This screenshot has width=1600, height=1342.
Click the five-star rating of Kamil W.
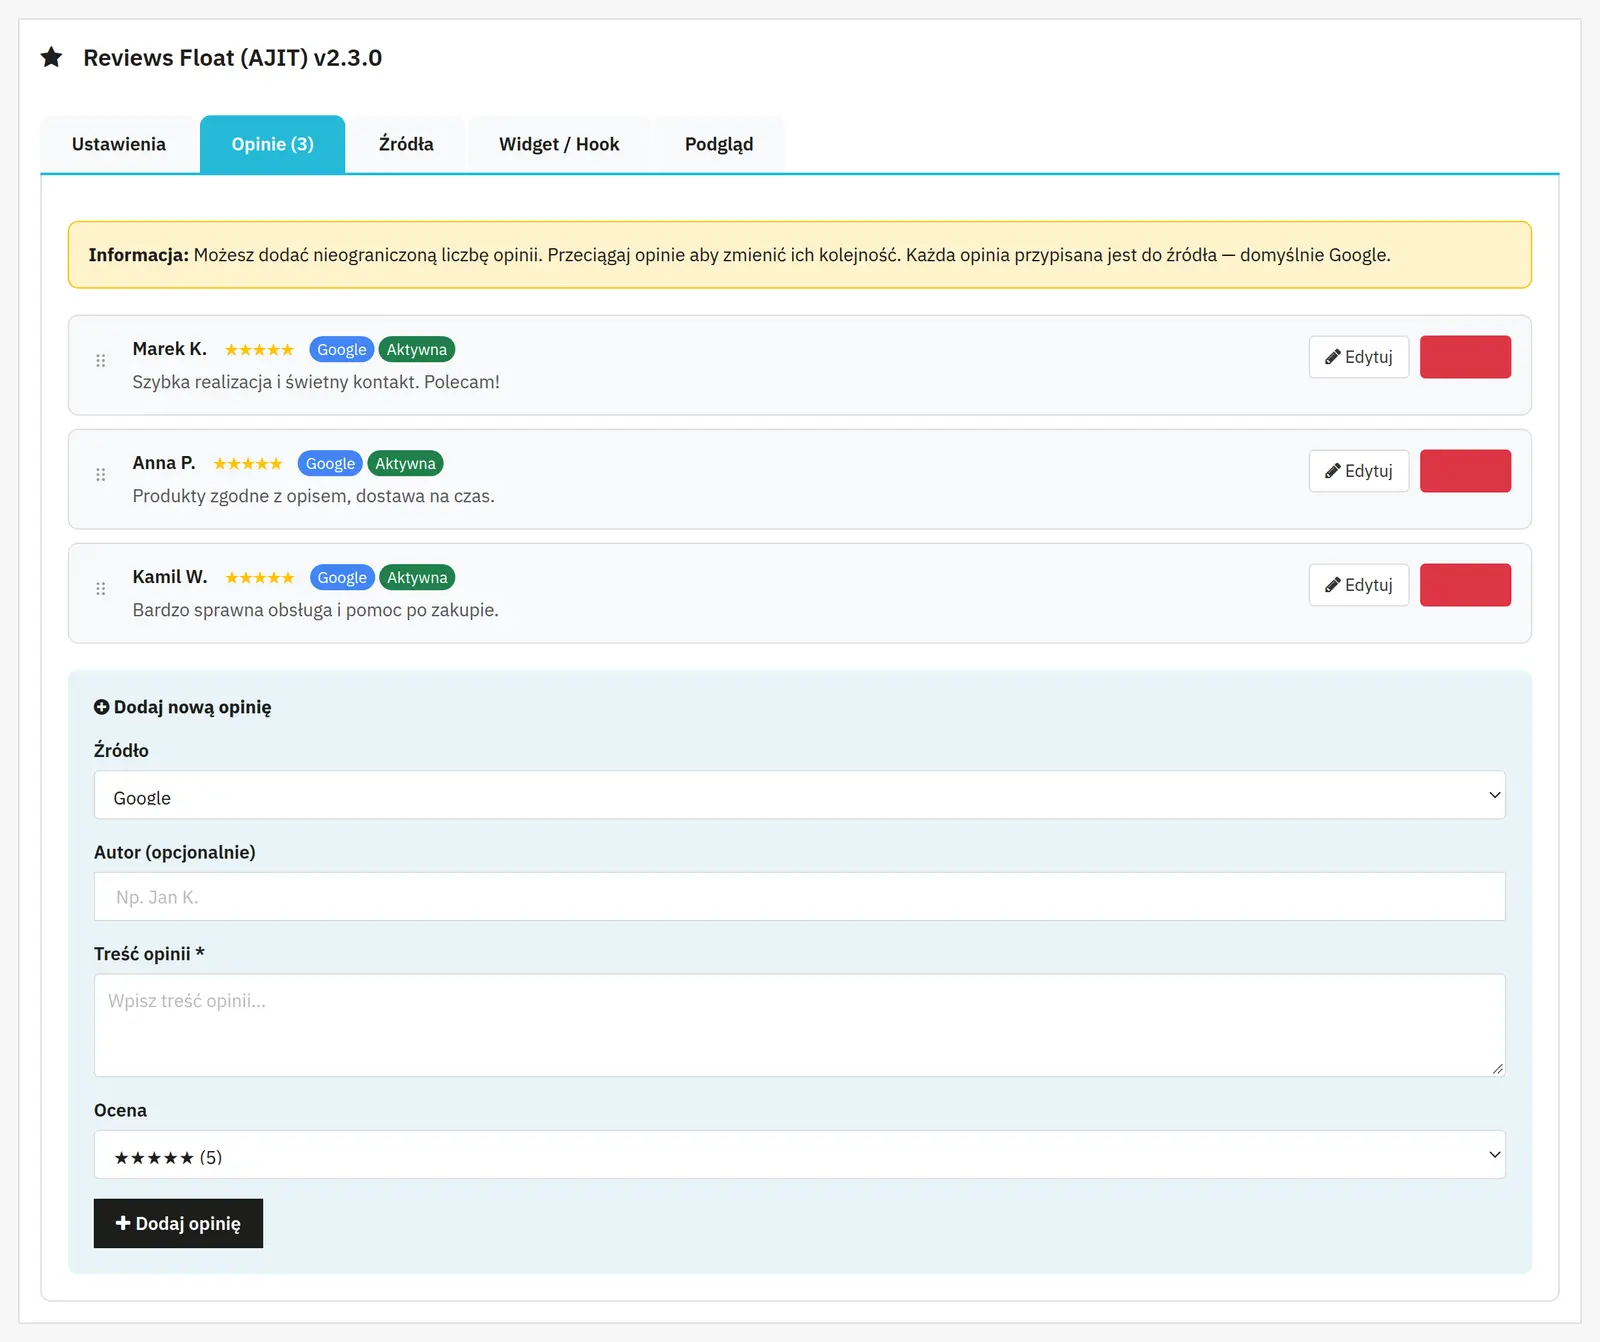259,578
